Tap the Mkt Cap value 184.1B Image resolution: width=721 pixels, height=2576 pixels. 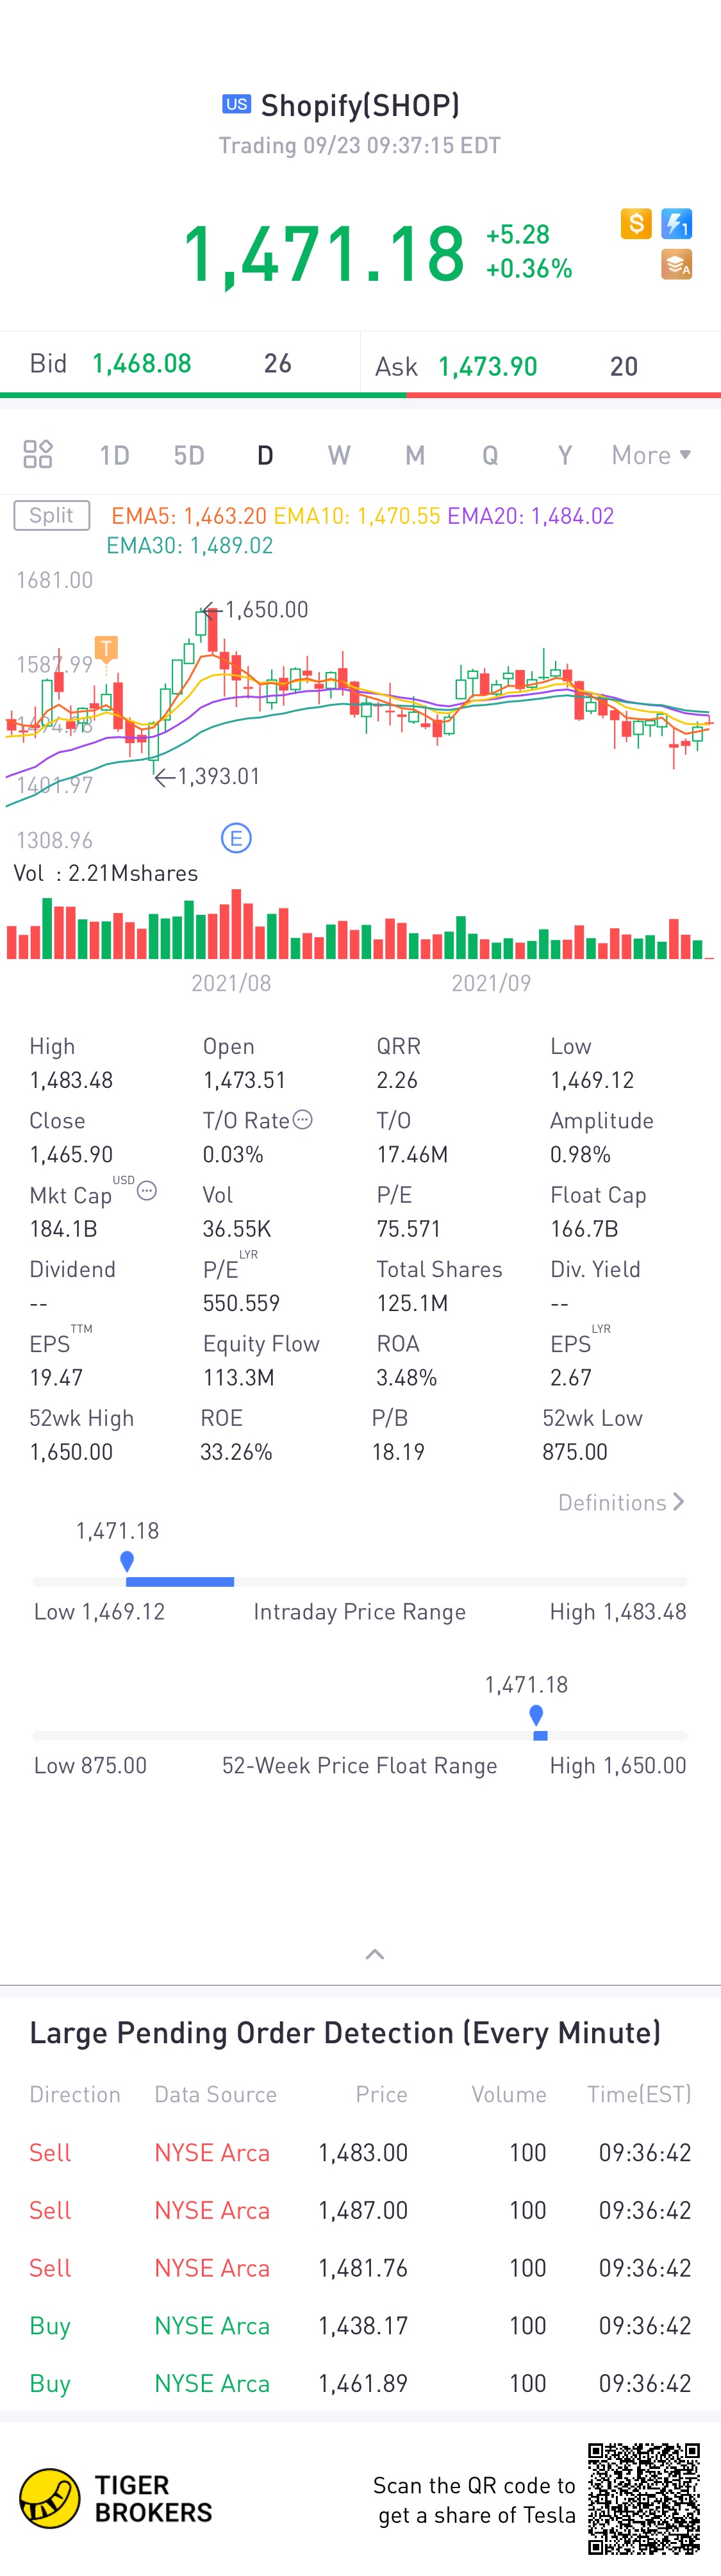click(x=64, y=1228)
